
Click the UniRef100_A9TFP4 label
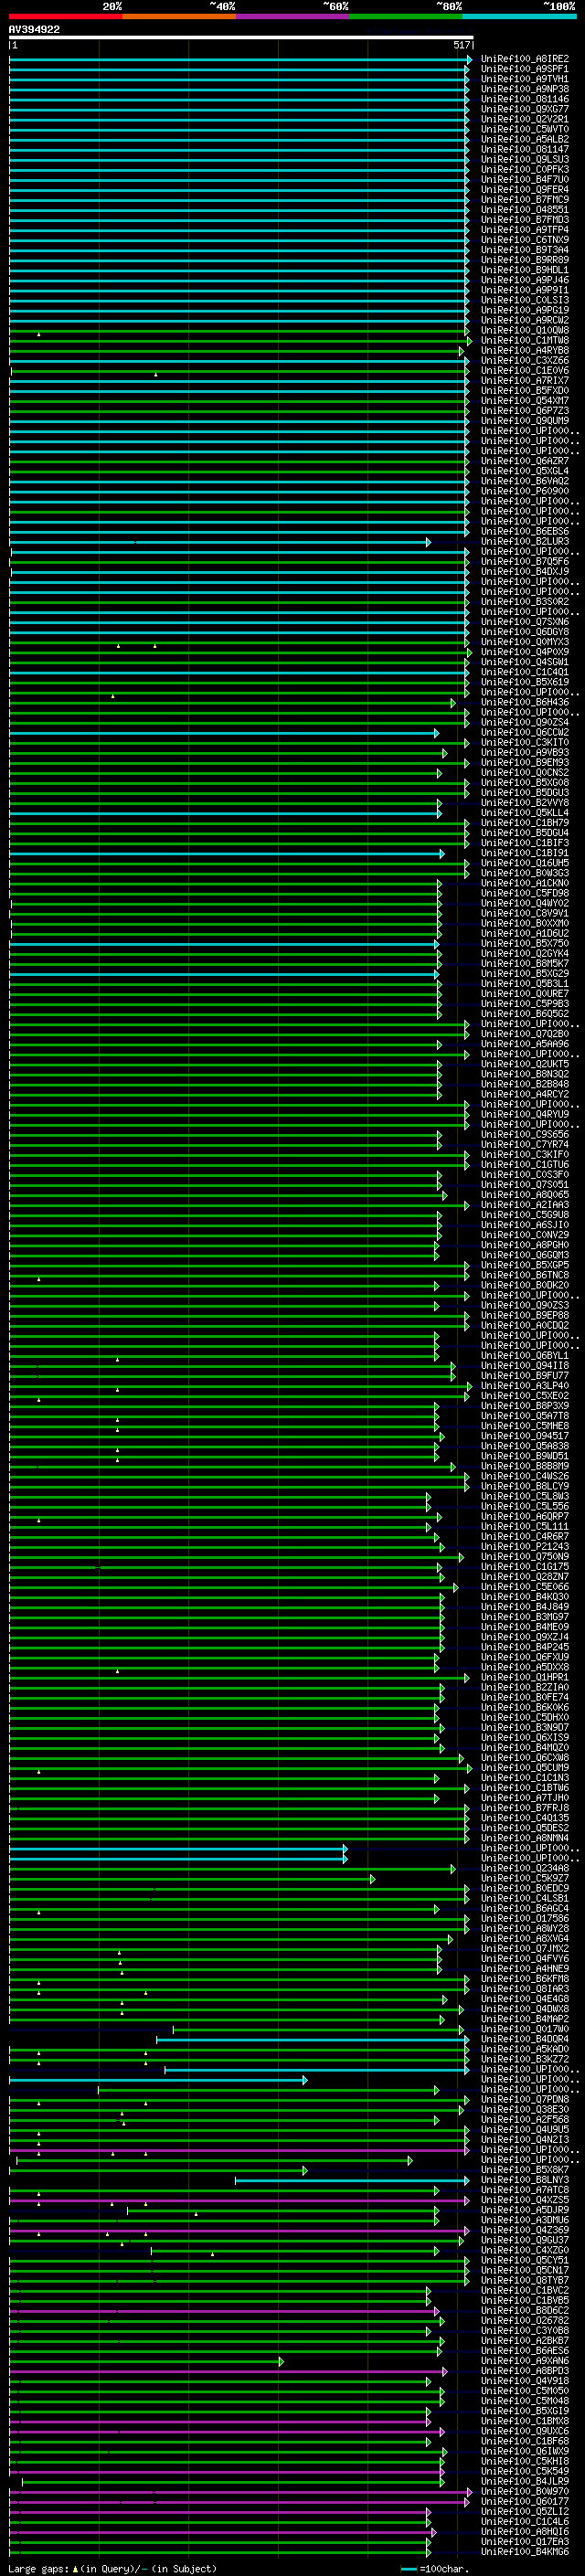click(525, 229)
